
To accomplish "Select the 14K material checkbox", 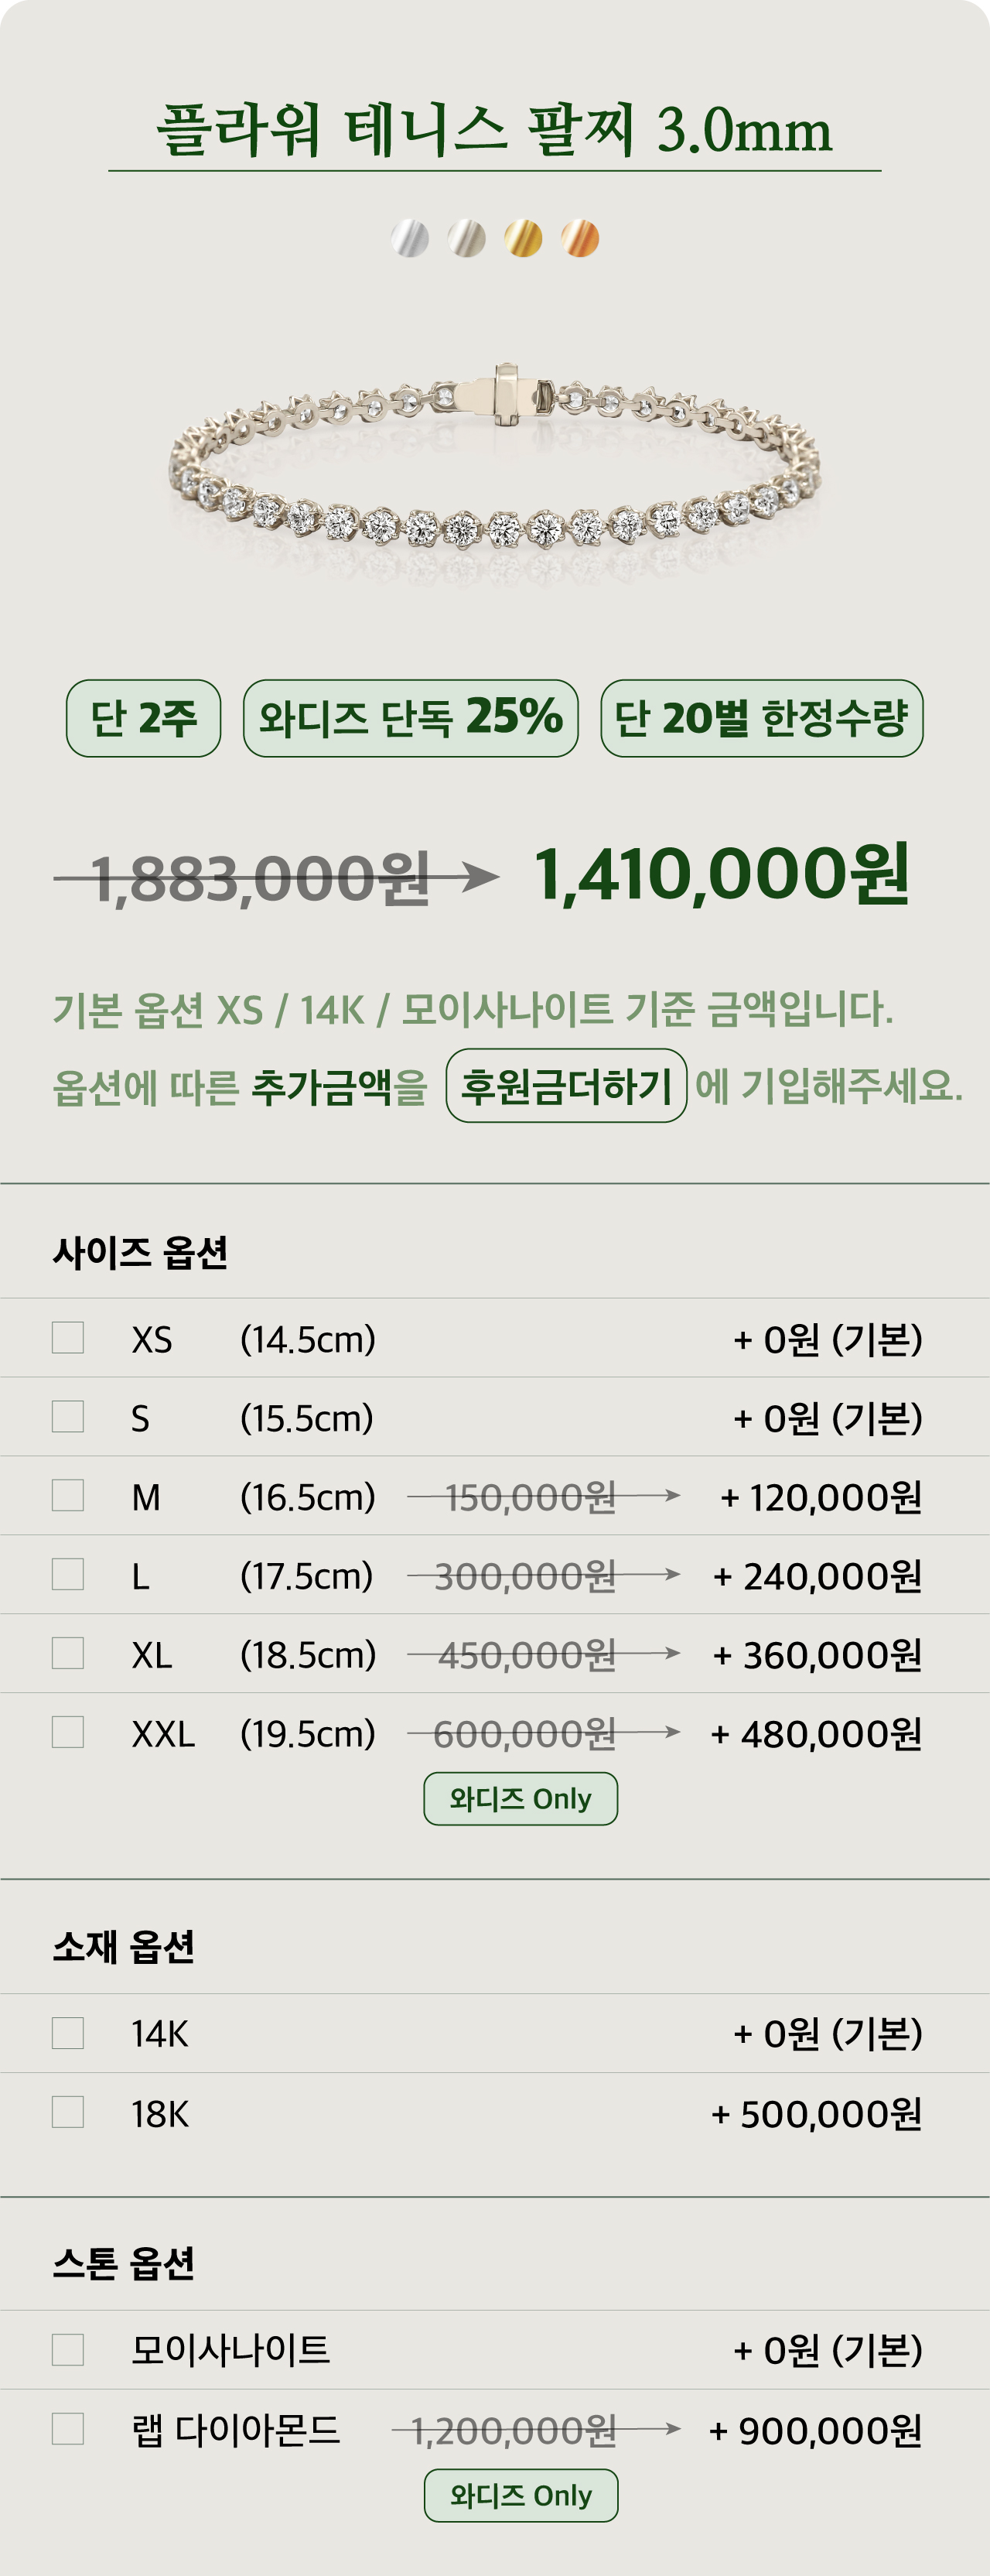I will coord(68,2033).
